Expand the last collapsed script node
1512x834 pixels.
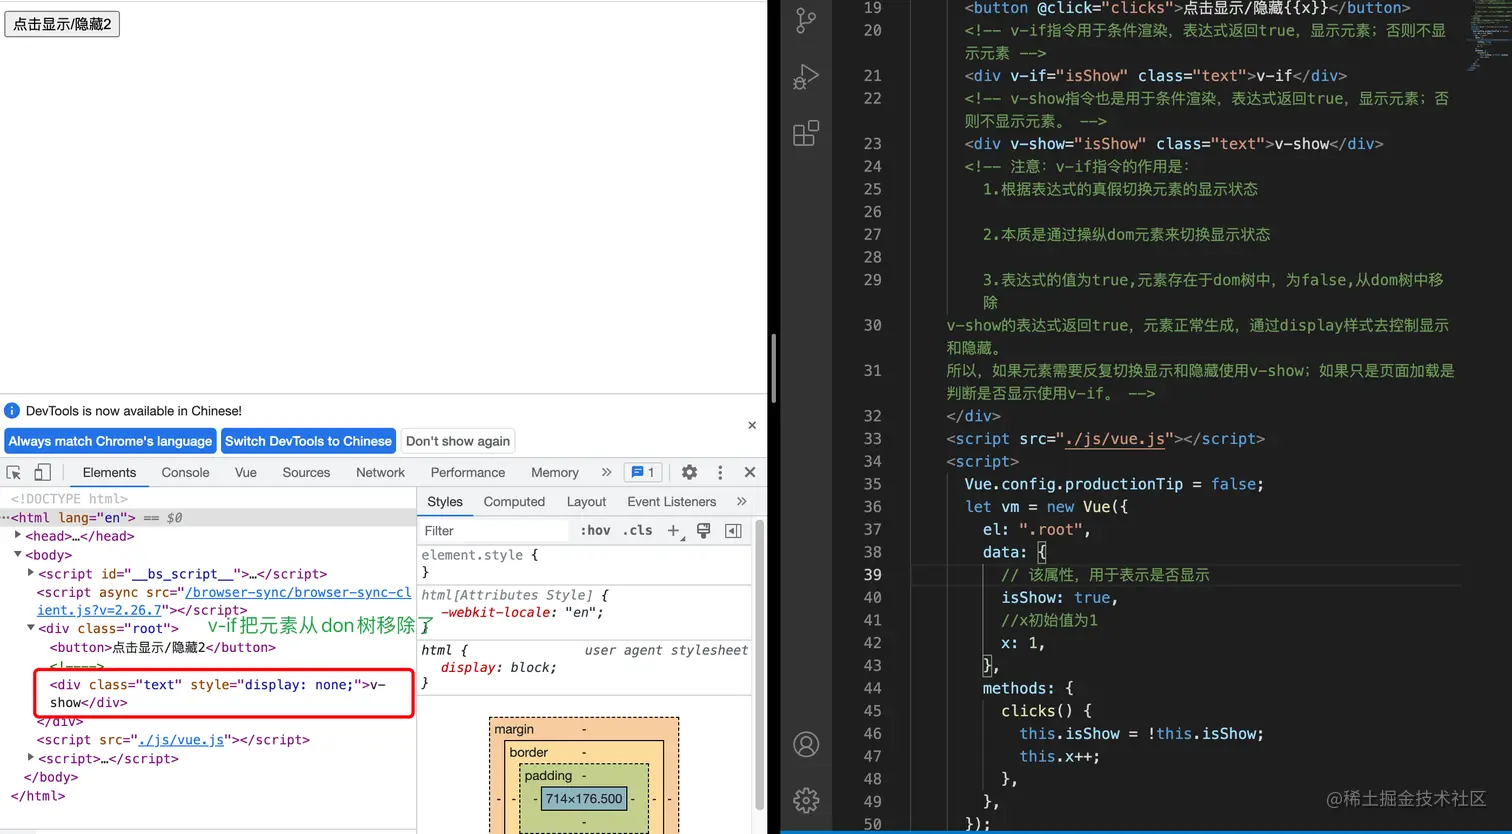31,758
